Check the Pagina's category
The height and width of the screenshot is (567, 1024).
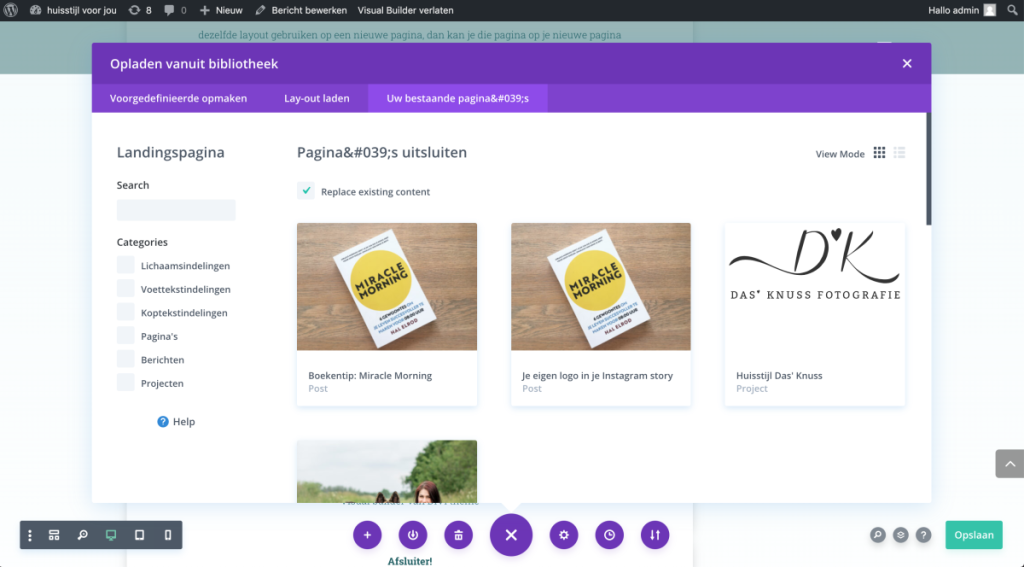point(125,335)
